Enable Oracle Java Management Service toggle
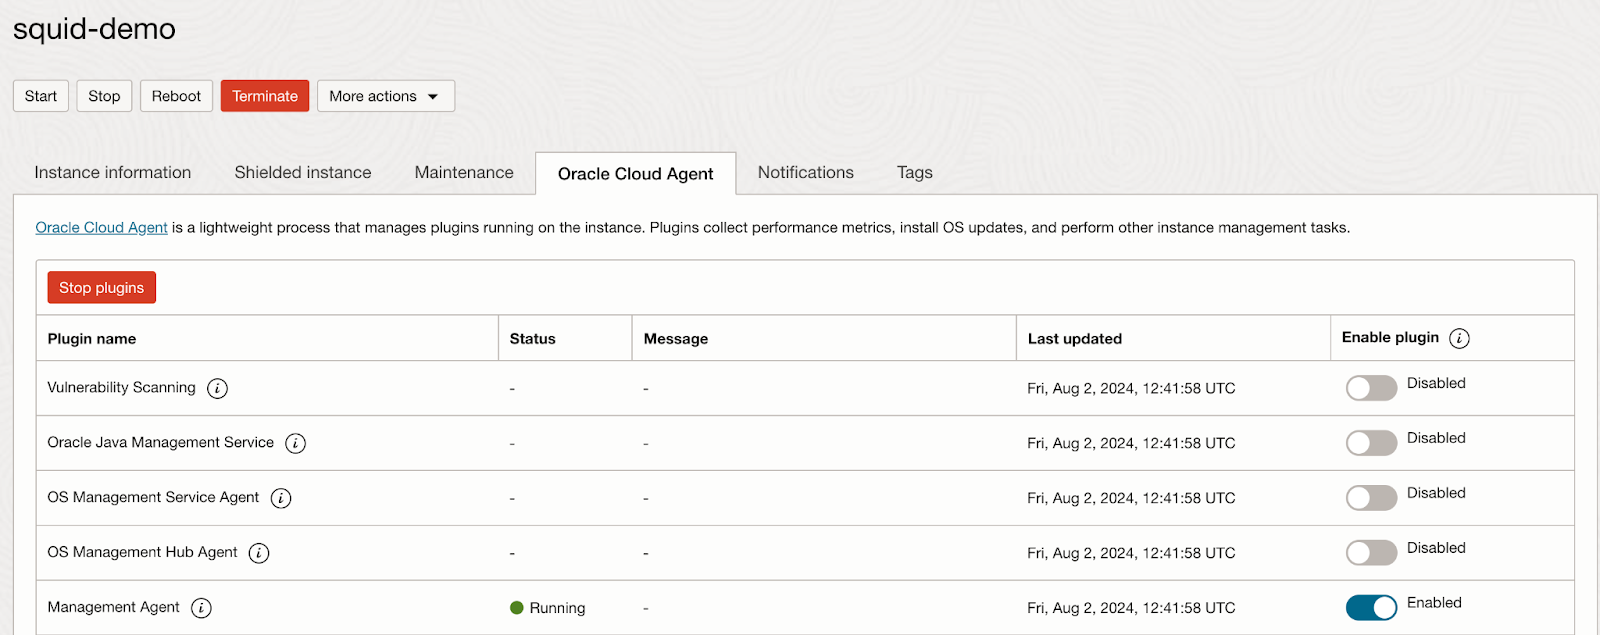 [x=1371, y=443]
